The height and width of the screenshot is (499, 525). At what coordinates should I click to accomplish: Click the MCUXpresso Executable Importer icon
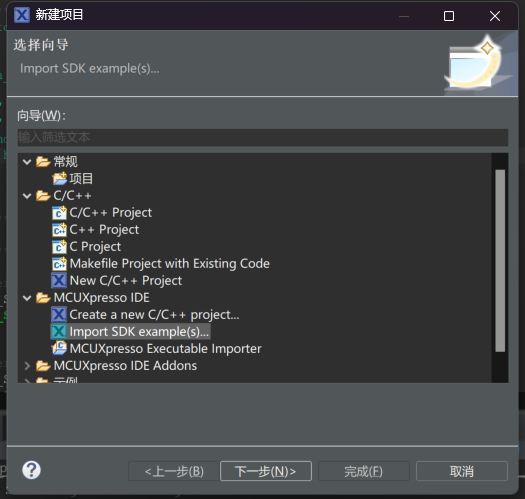pos(59,348)
